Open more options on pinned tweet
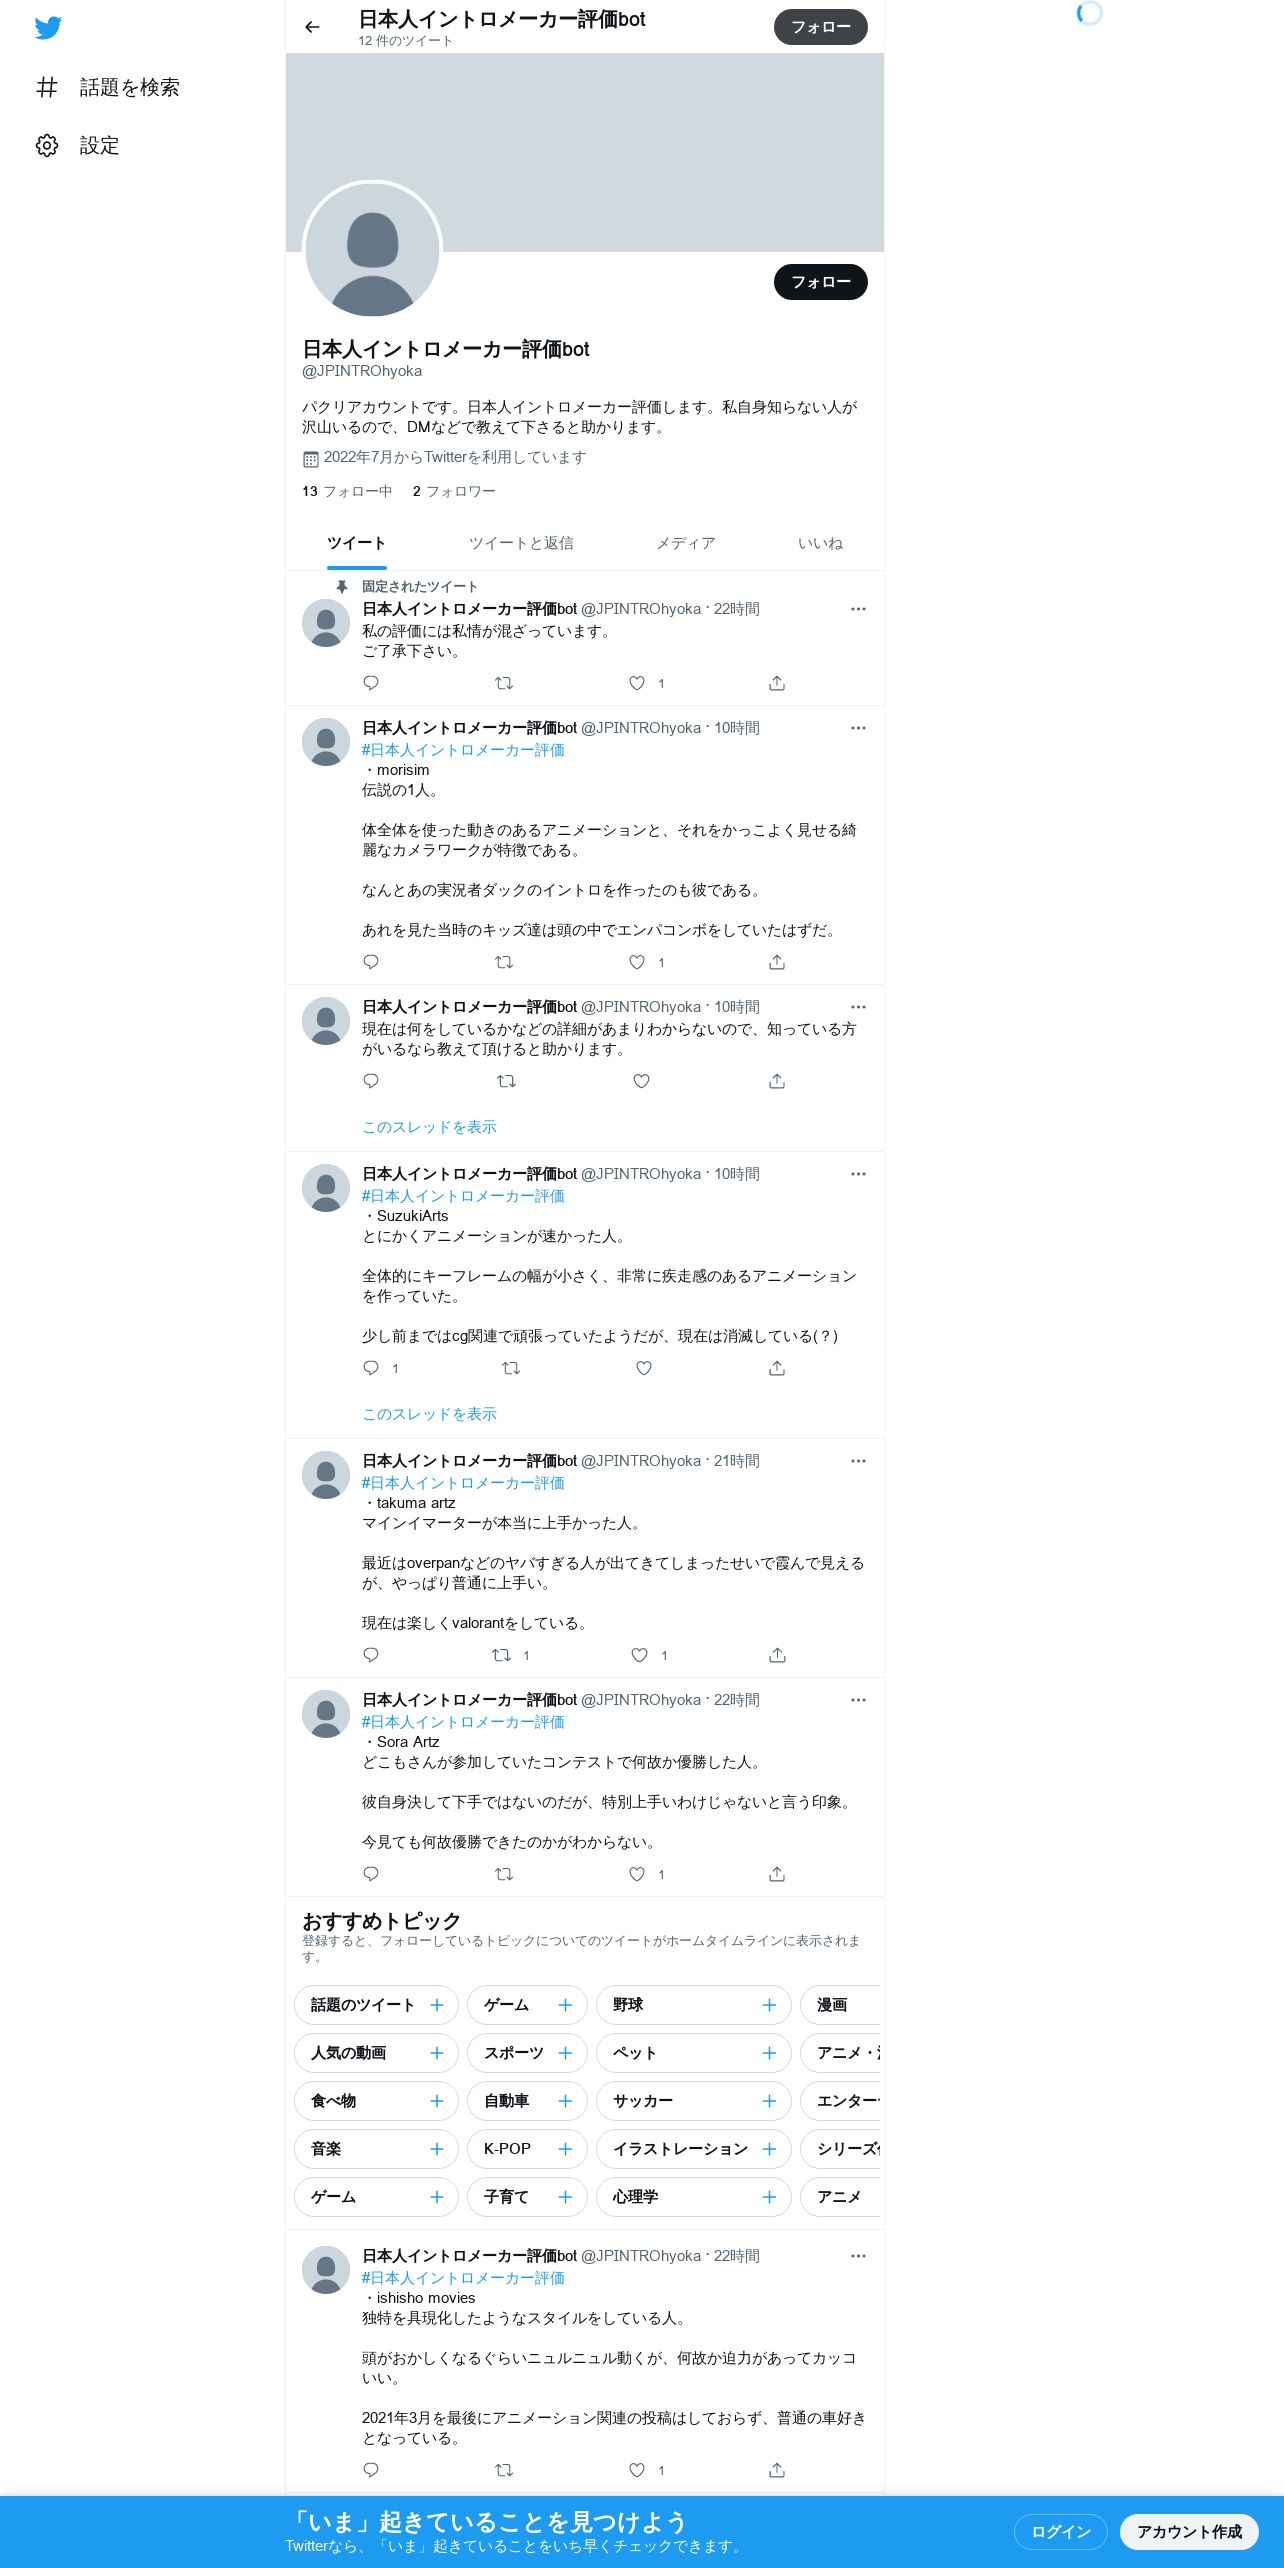This screenshot has width=1284, height=2568. coord(858,609)
